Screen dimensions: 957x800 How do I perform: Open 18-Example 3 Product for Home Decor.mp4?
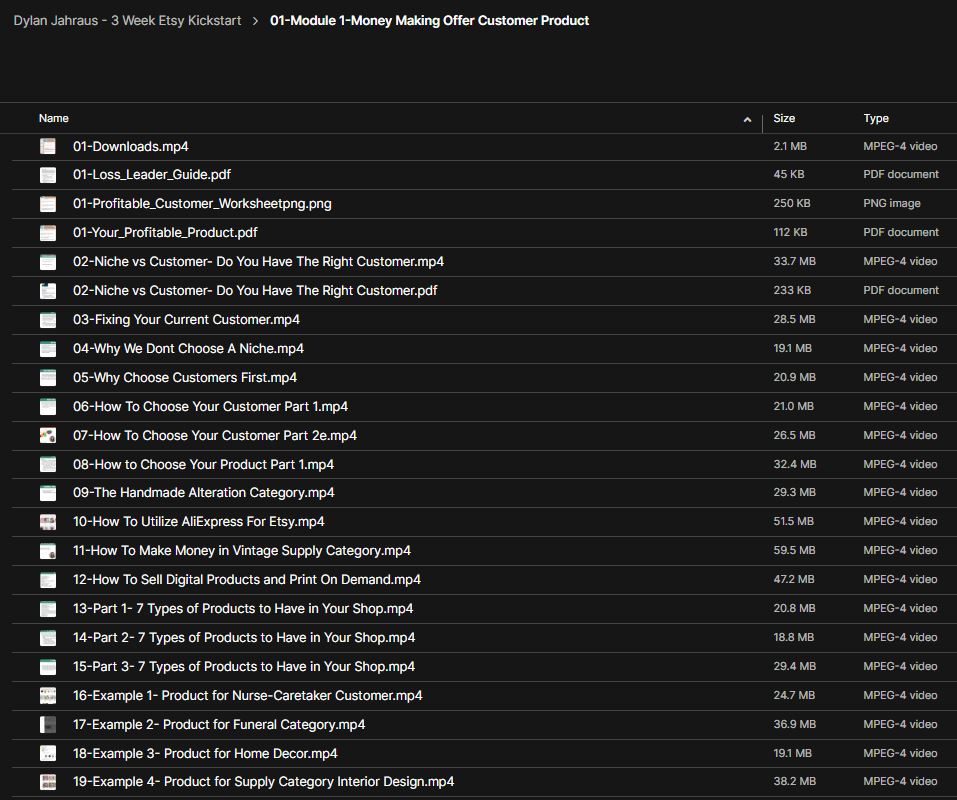[205, 754]
